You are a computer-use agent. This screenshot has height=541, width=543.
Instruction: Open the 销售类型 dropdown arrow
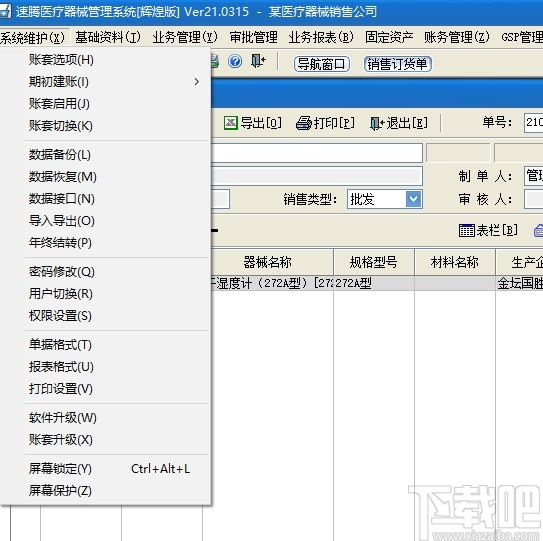[x=413, y=199]
